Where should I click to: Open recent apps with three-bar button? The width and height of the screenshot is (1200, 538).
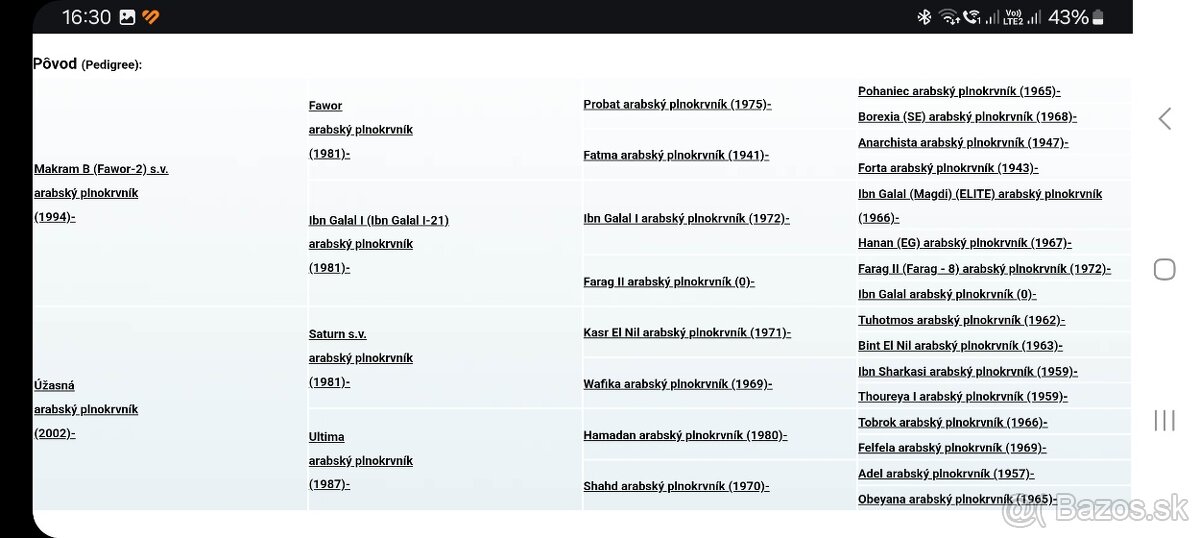[x=1164, y=420]
